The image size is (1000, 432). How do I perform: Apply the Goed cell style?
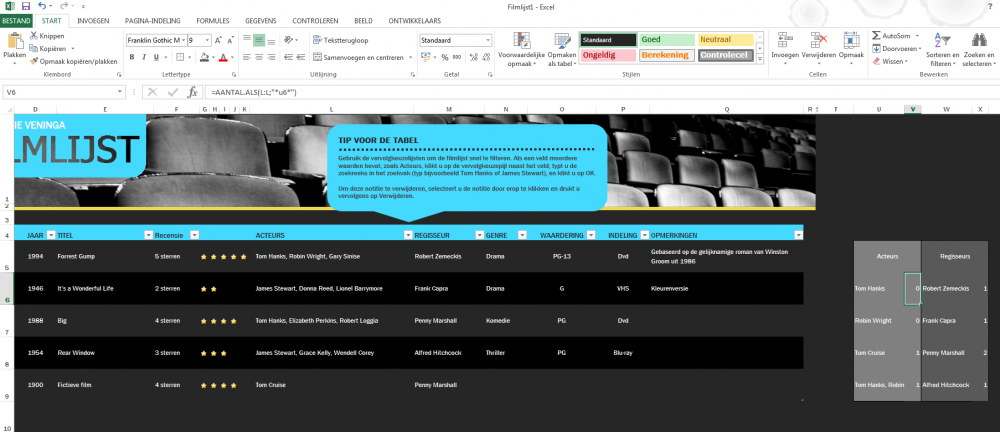click(666, 40)
